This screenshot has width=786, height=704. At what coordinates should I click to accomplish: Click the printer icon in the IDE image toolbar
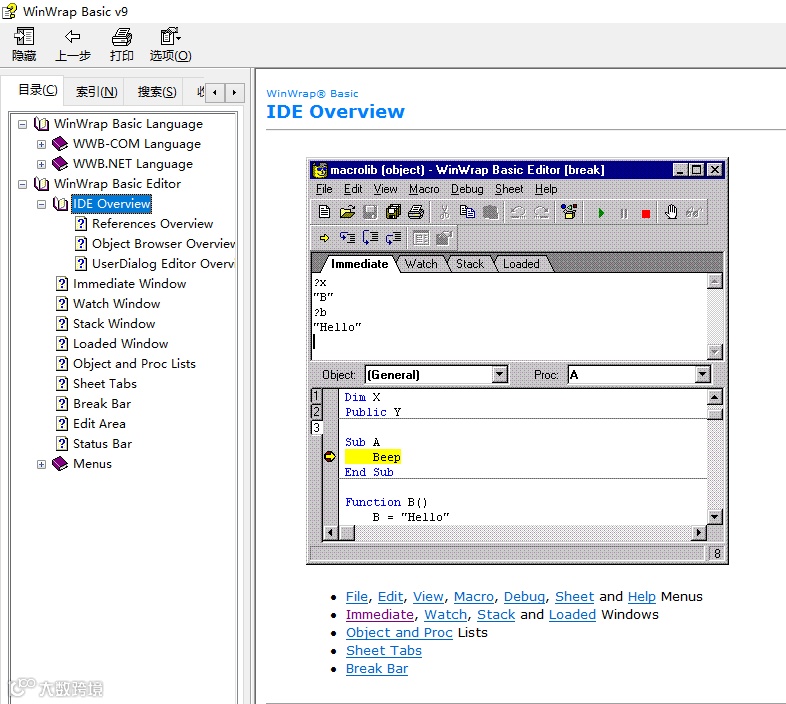[416, 212]
